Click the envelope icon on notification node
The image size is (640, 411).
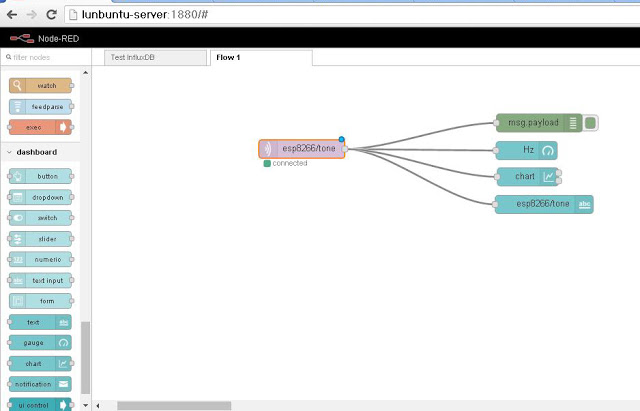tap(63, 384)
